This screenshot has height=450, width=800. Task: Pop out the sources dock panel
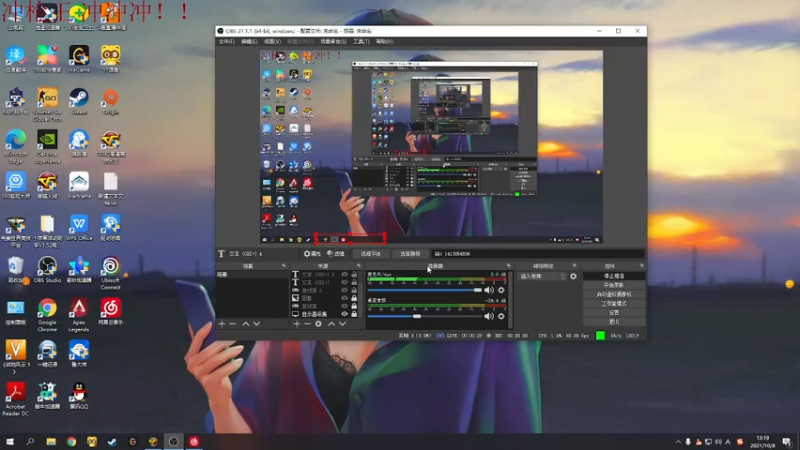359,266
